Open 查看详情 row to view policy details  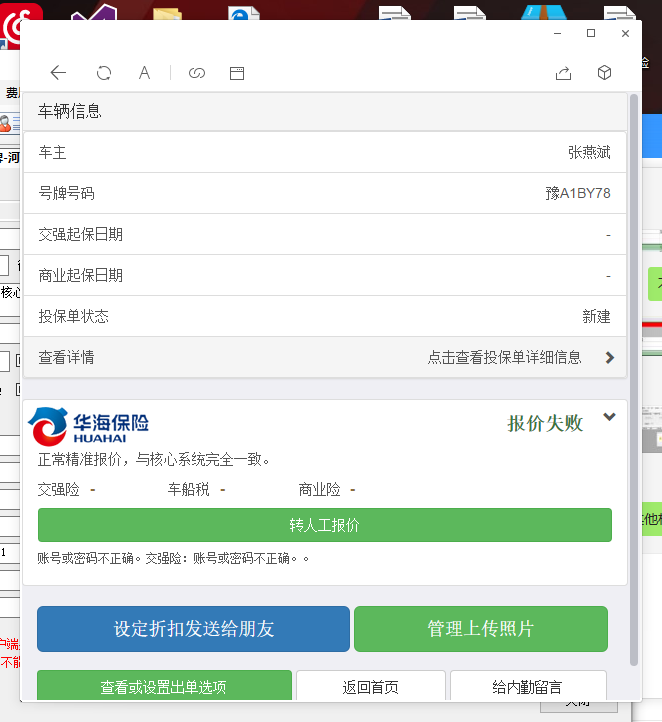click(x=325, y=357)
